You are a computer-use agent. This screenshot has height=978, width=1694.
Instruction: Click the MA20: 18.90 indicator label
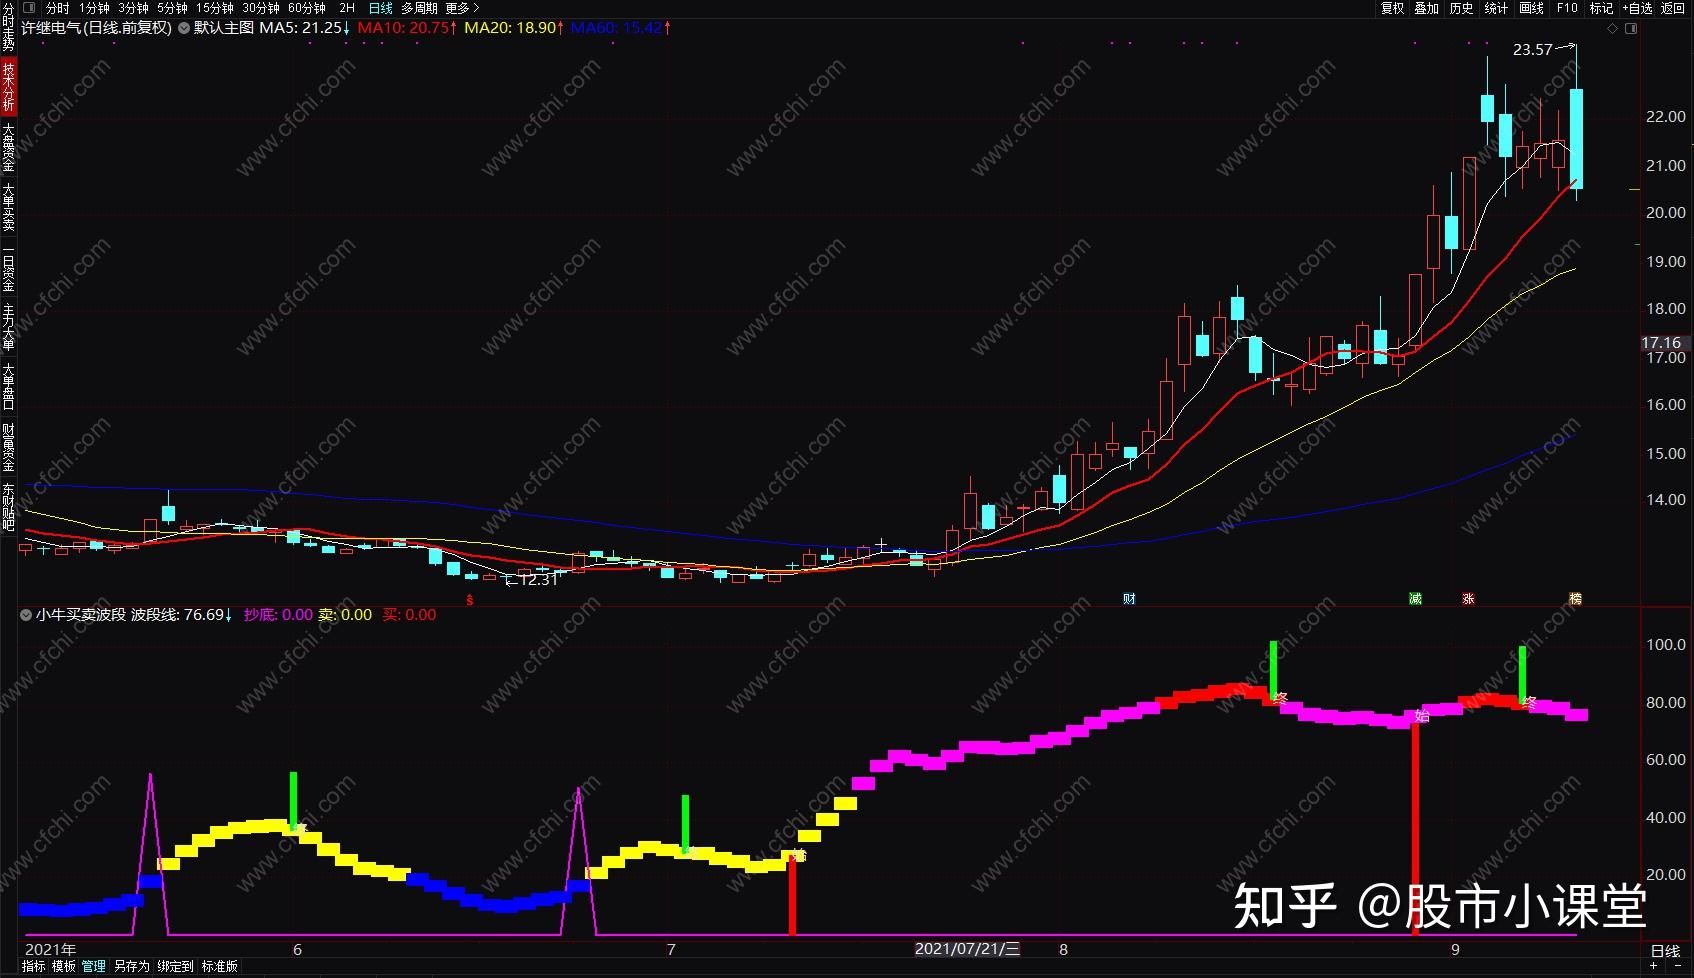tap(514, 28)
